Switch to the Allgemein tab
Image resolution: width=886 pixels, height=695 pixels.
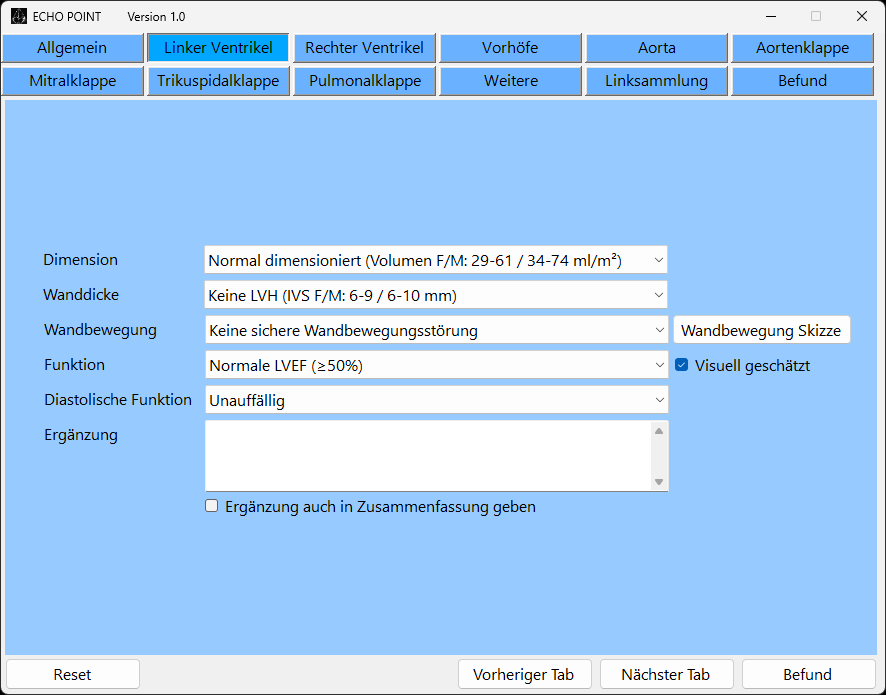[x=72, y=48]
